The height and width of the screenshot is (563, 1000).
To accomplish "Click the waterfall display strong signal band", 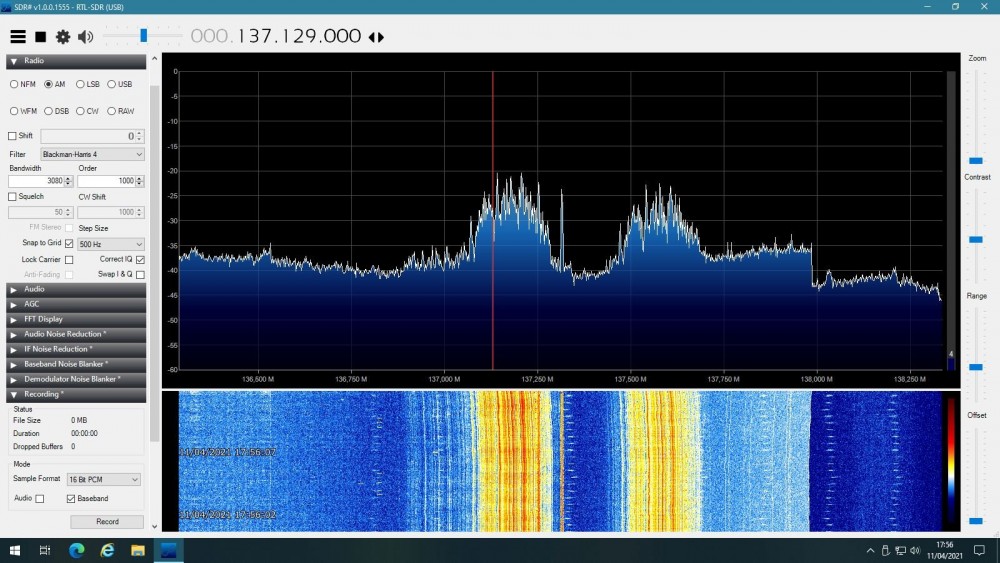I will [x=513, y=461].
